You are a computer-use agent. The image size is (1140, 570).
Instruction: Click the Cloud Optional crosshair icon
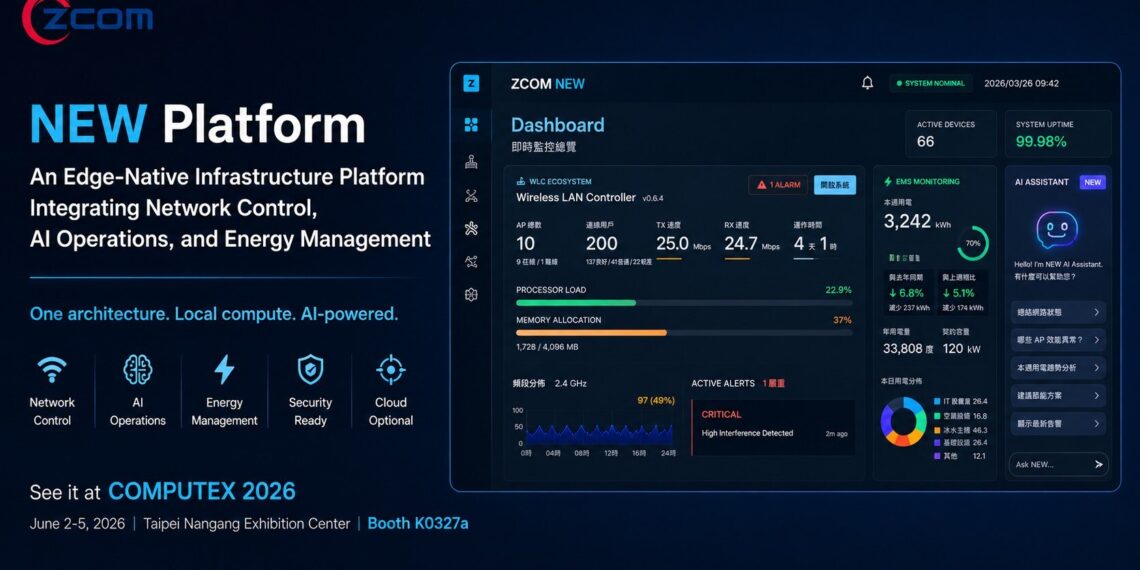(x=390, y=369)
